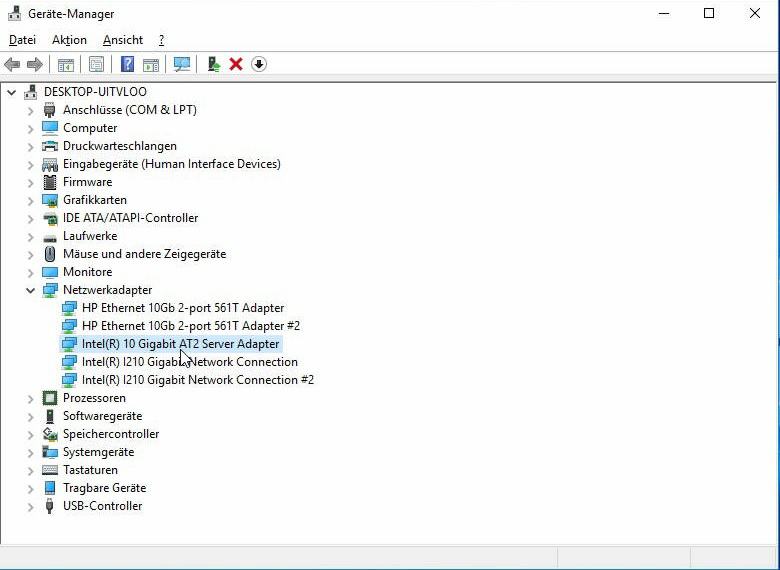Click the scan for hardware changes monitor icon

pos(182,64)
